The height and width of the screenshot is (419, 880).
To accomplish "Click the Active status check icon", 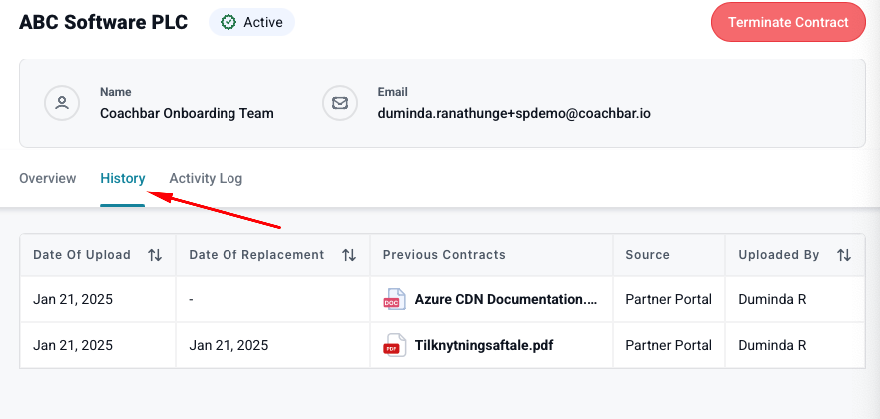I will tap(228, 22).
